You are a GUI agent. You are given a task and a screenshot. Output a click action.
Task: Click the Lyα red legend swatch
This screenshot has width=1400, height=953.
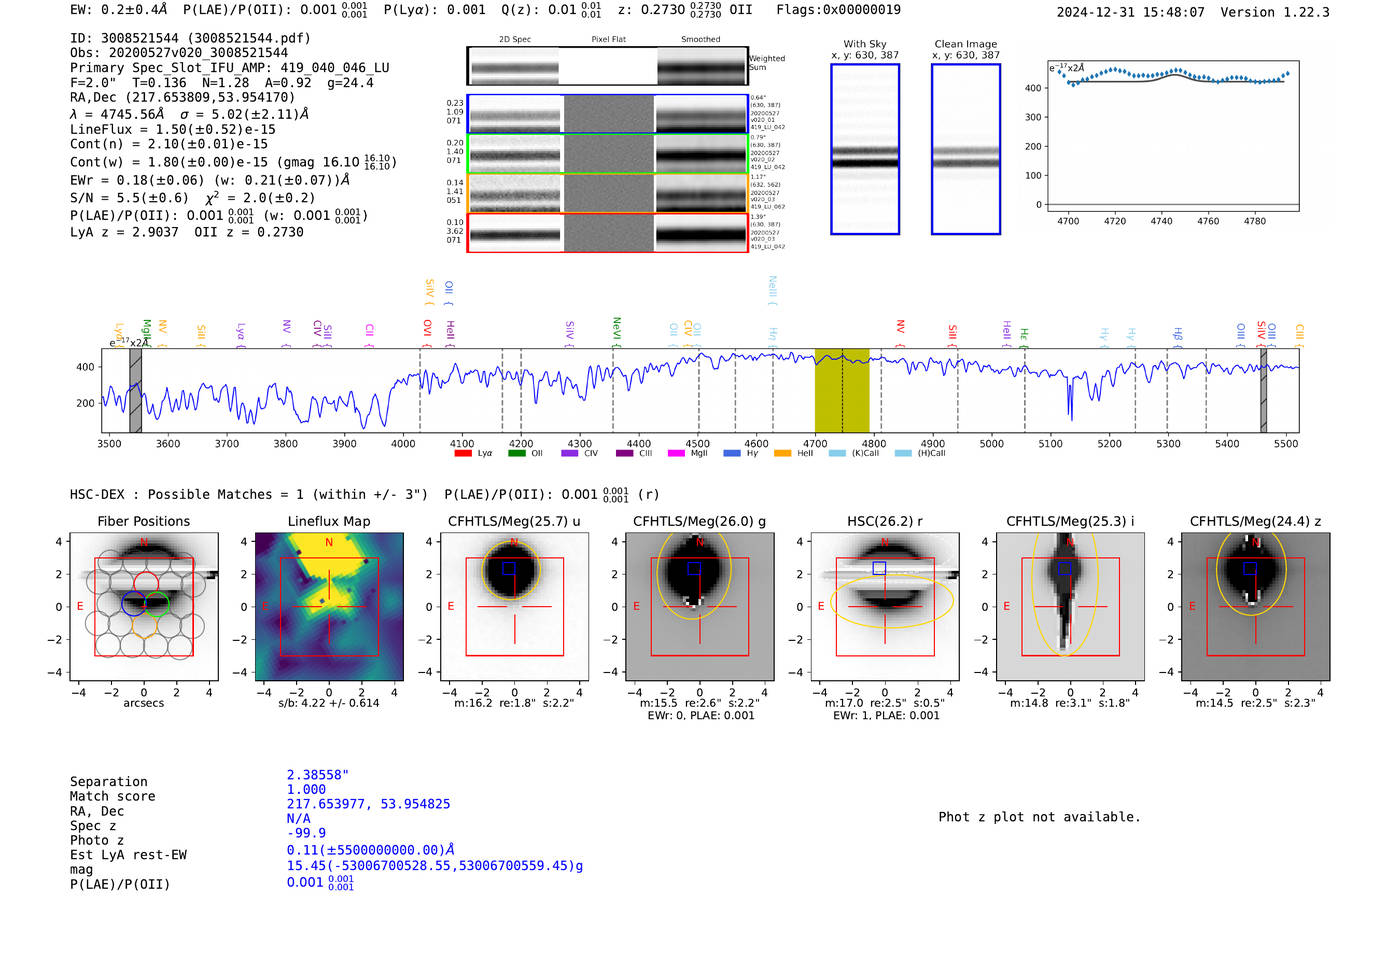[463, 453]
